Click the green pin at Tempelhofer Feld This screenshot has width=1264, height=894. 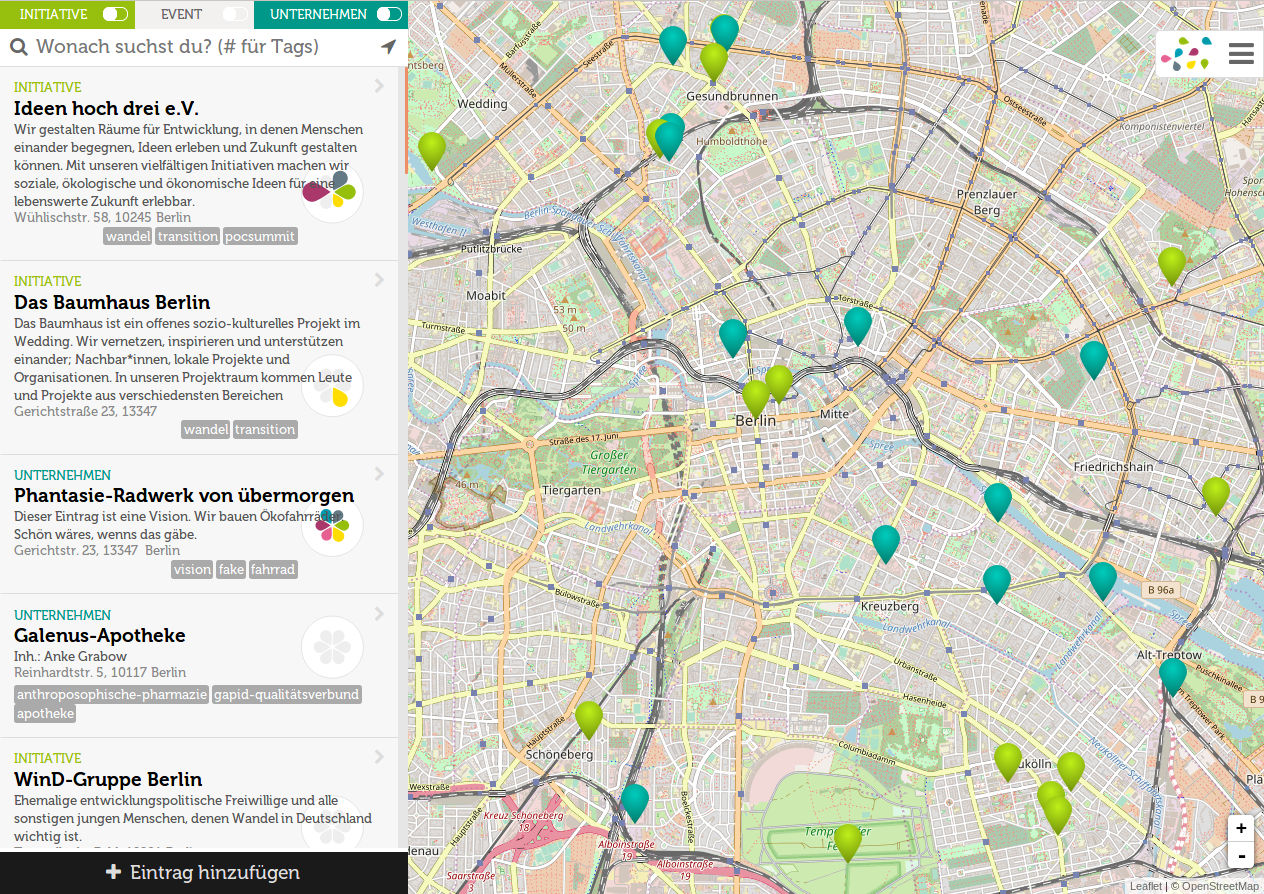pos(848,841)
